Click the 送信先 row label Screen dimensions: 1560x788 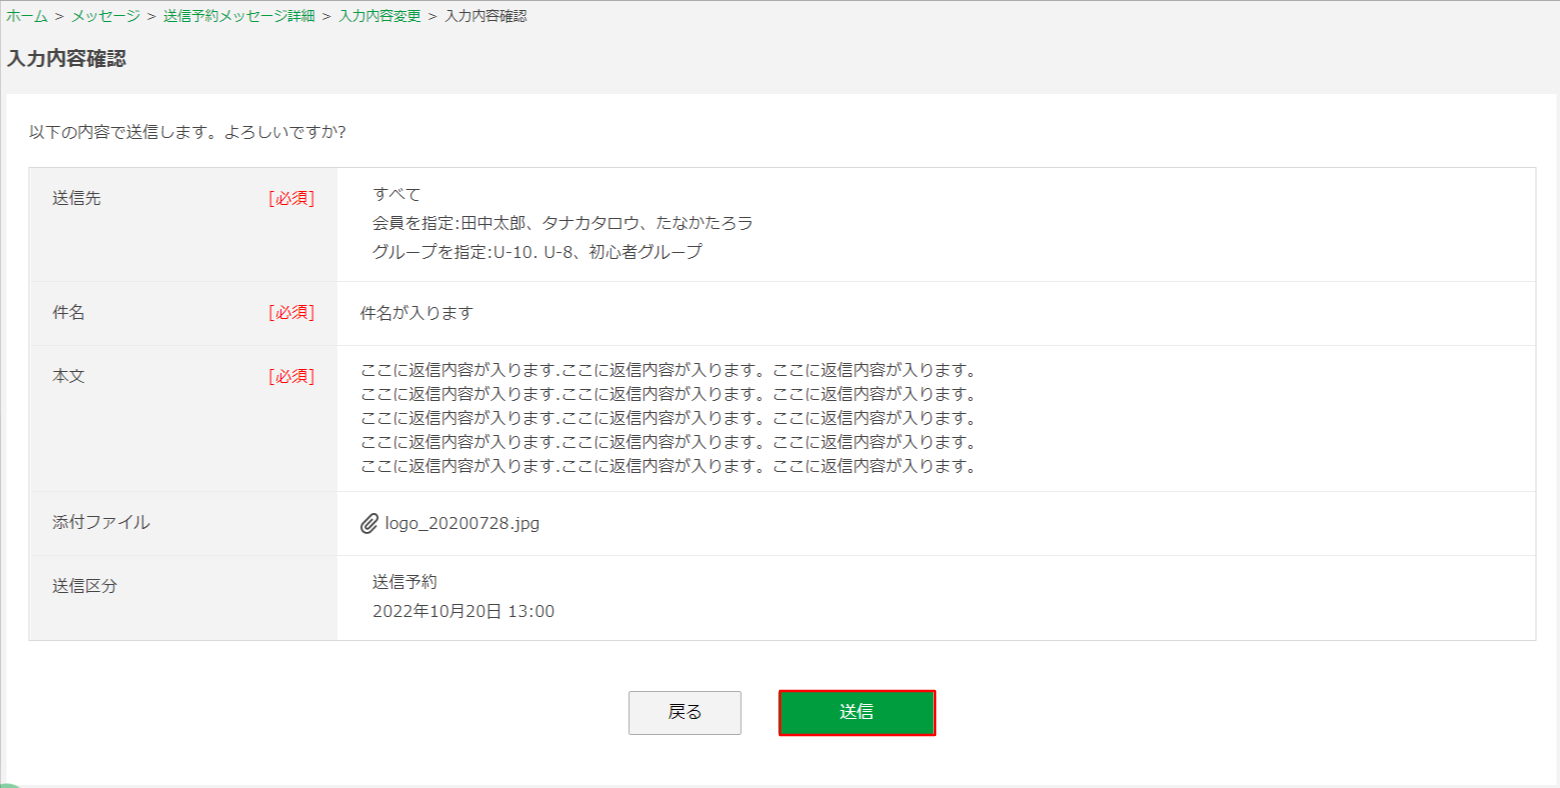click(77, 198)
